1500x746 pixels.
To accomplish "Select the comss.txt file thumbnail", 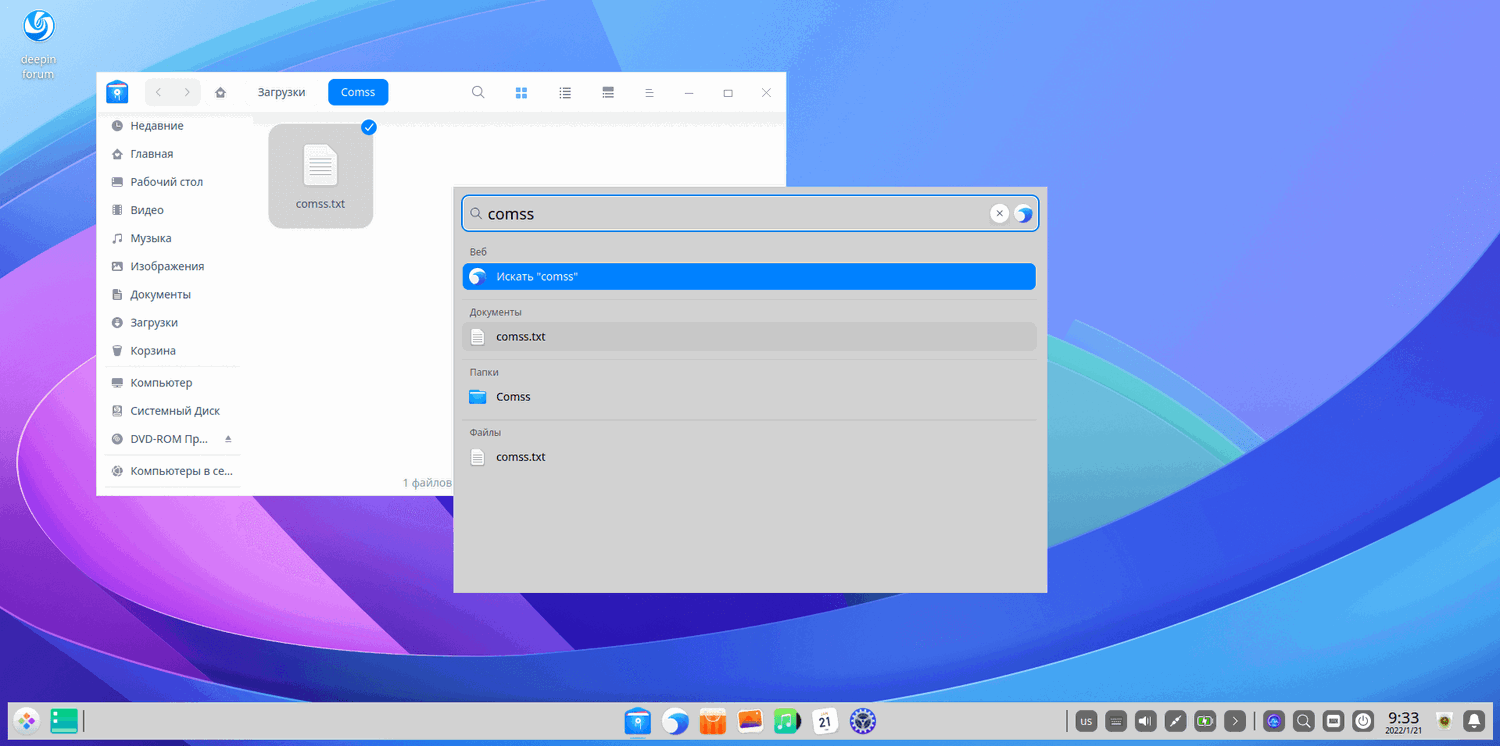I will [321, 176].
